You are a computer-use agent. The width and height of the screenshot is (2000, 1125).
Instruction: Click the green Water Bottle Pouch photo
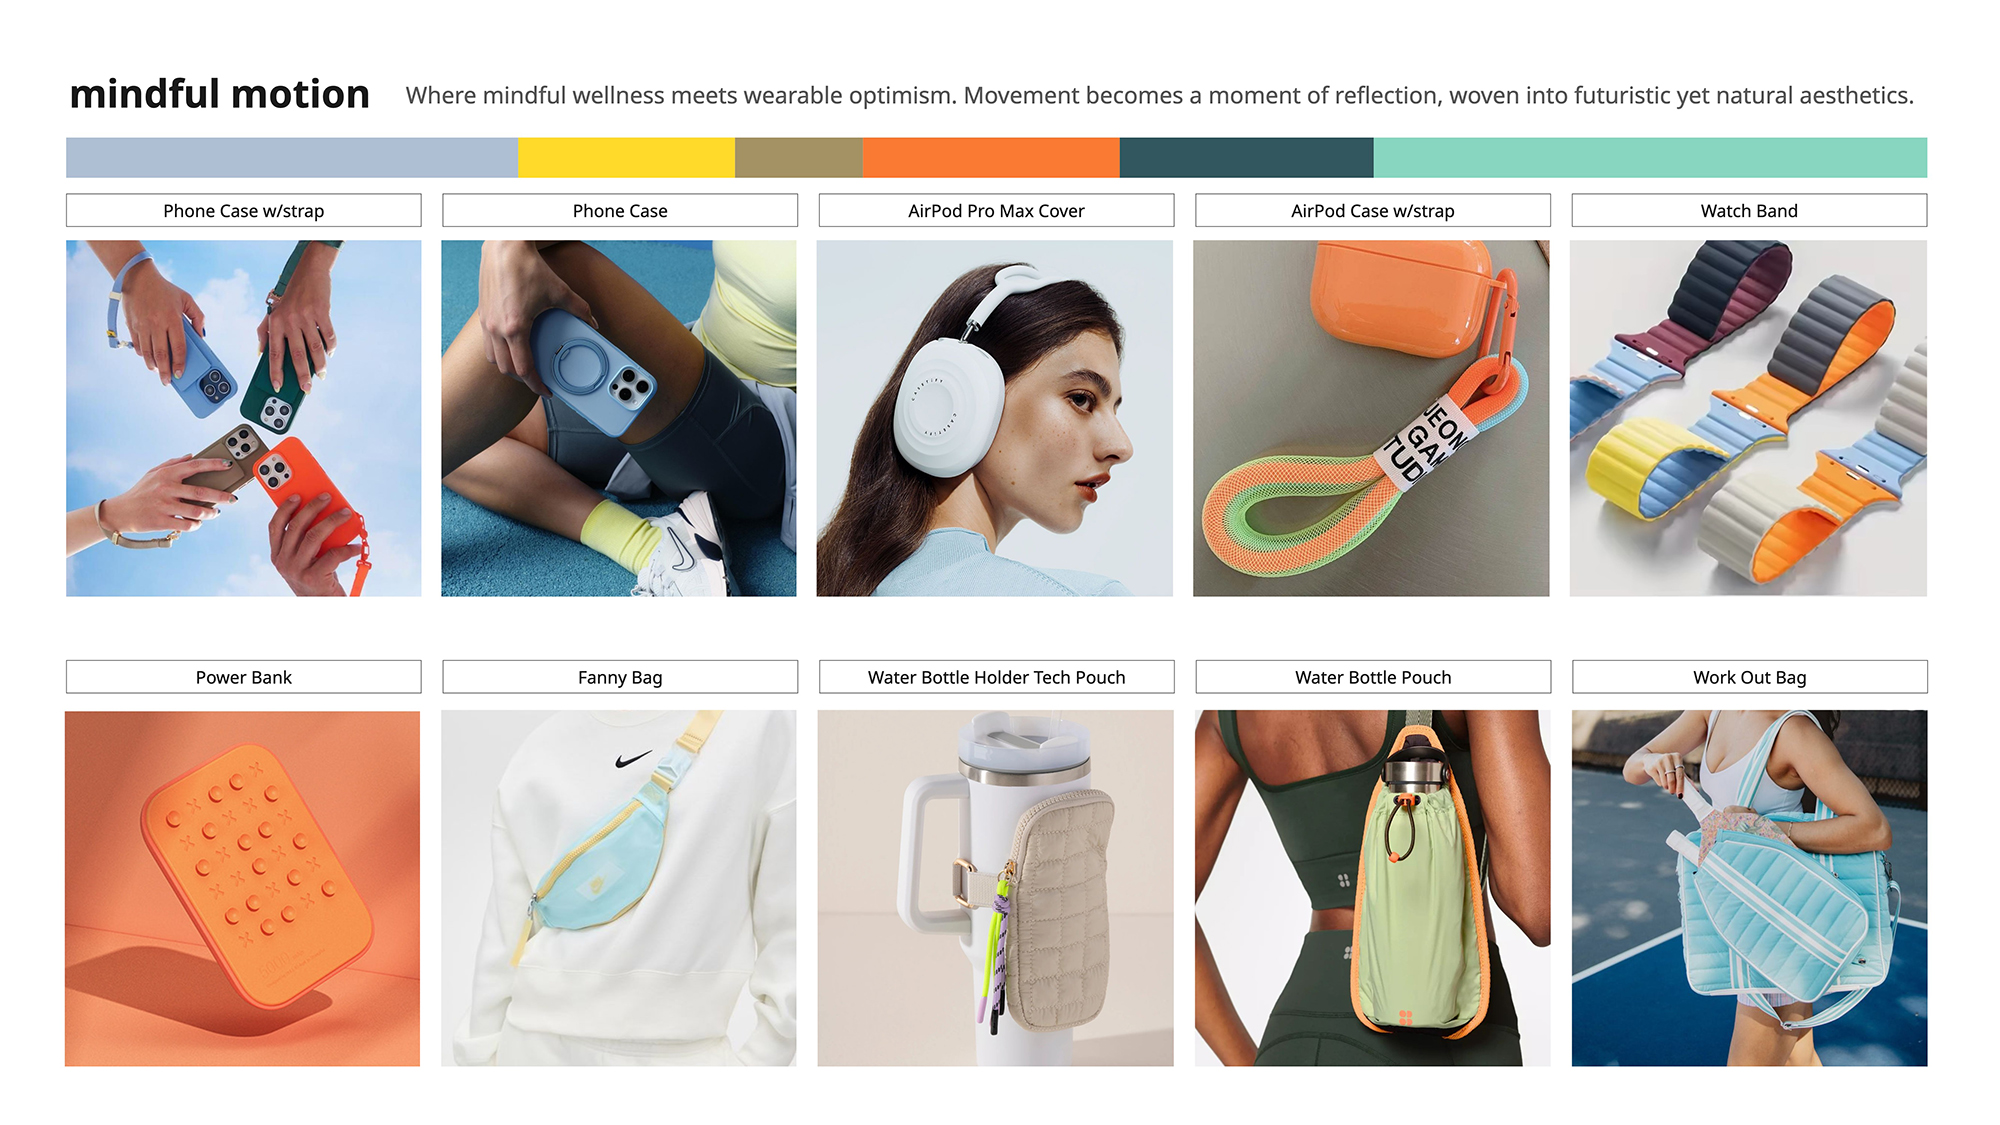click(x=1372, y=888)
